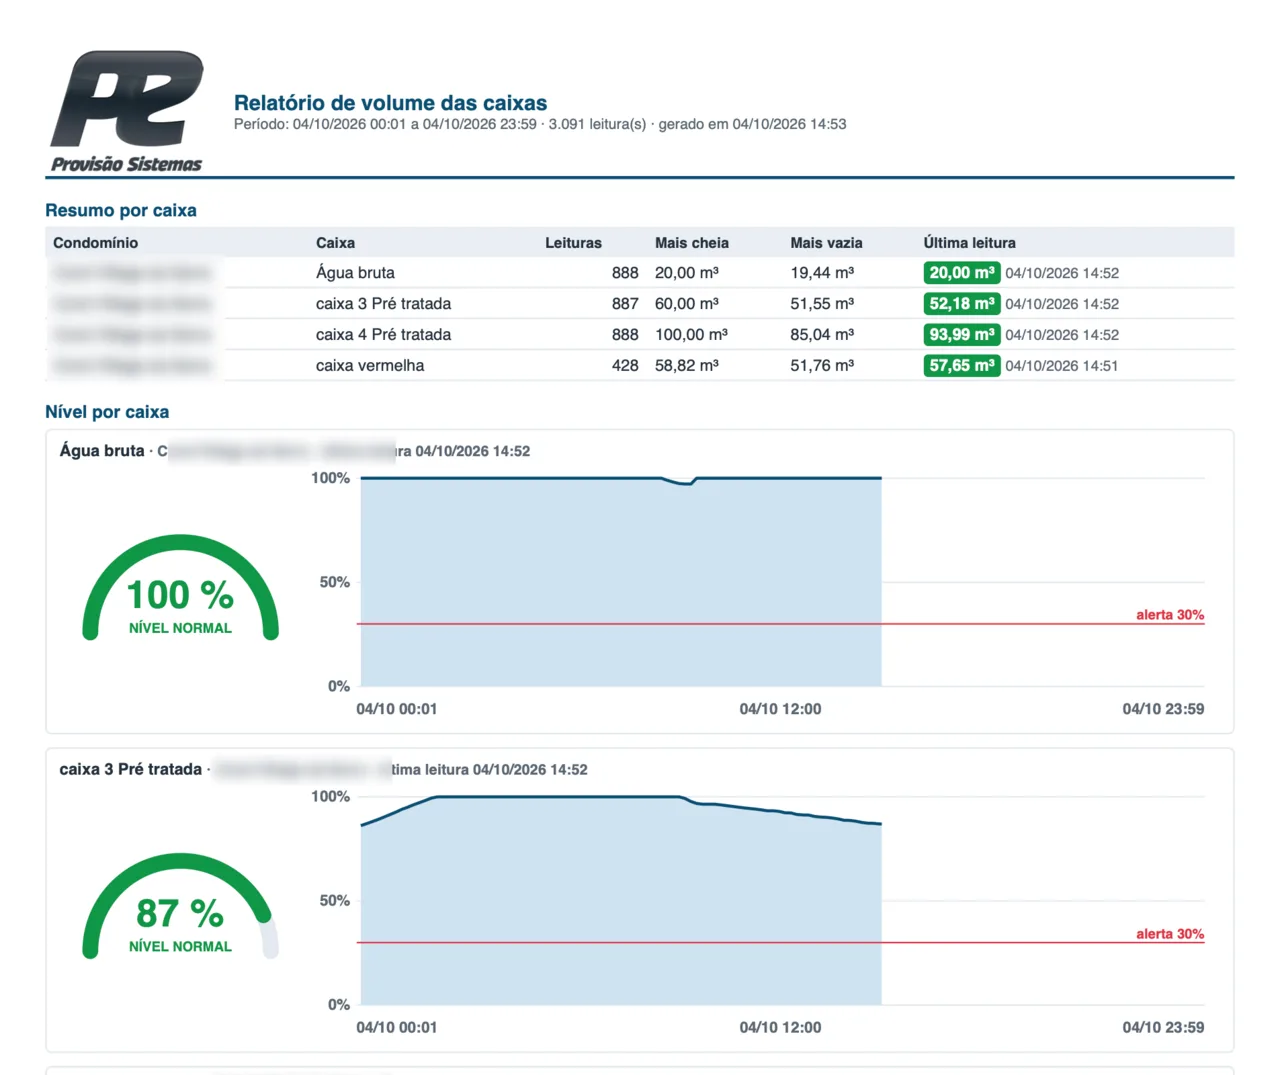This screenshot has height=1075, width=1280.
Task: Click the Provisão Sistemas logo
Action: (127, 111)
